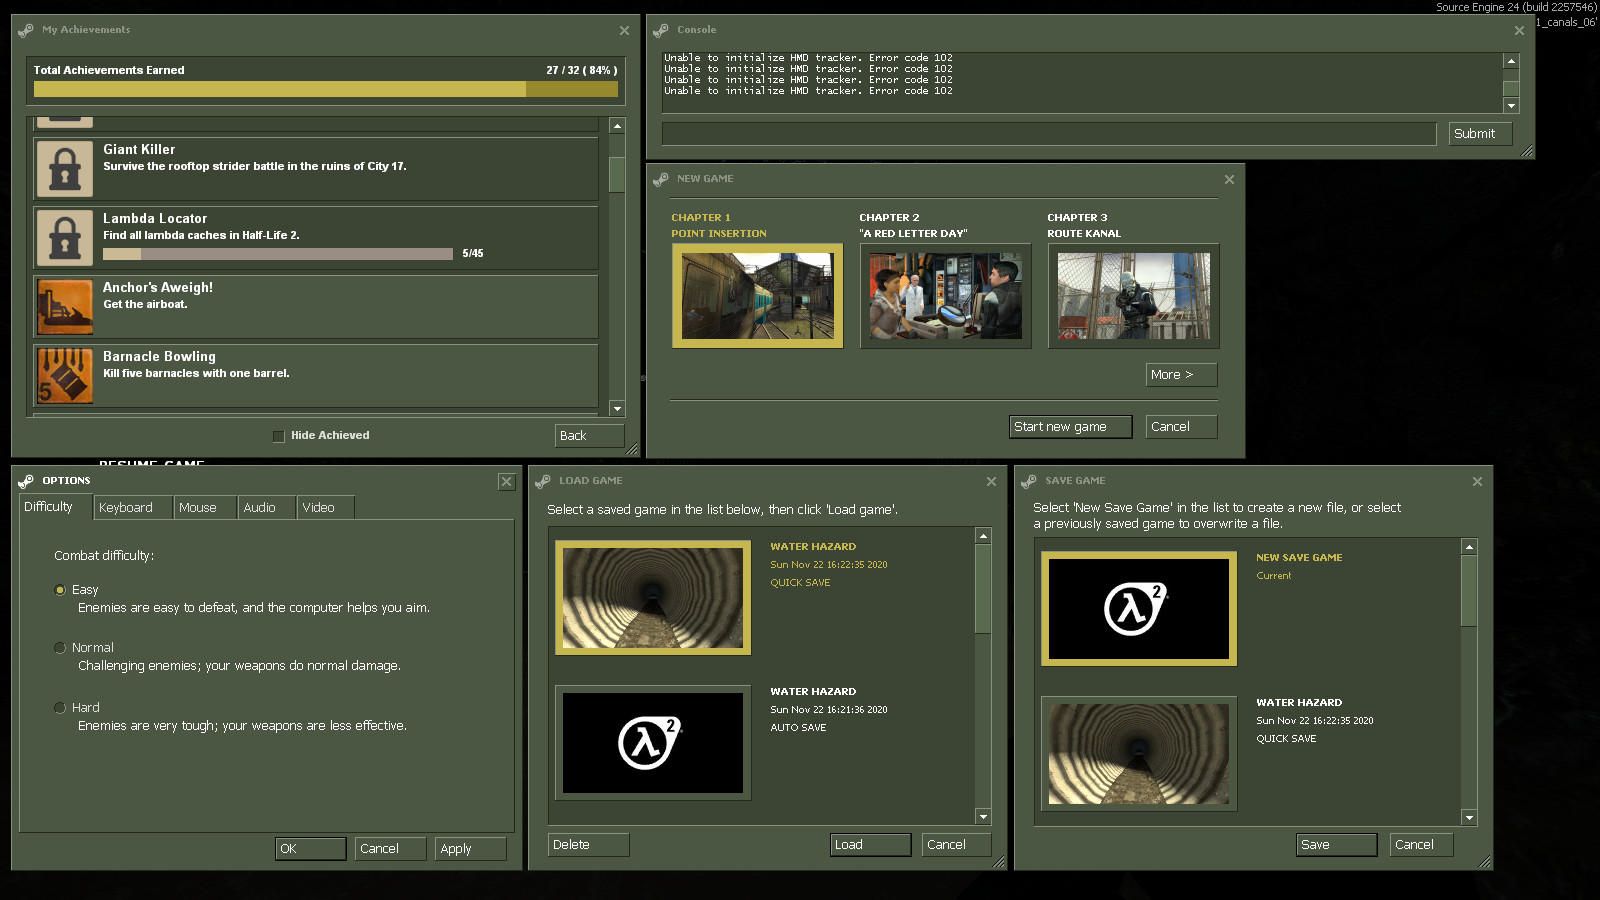The image size is (1600, 900).
Task: Check the Hide Achieved checkbox
Action: click(x=278, y=435)
